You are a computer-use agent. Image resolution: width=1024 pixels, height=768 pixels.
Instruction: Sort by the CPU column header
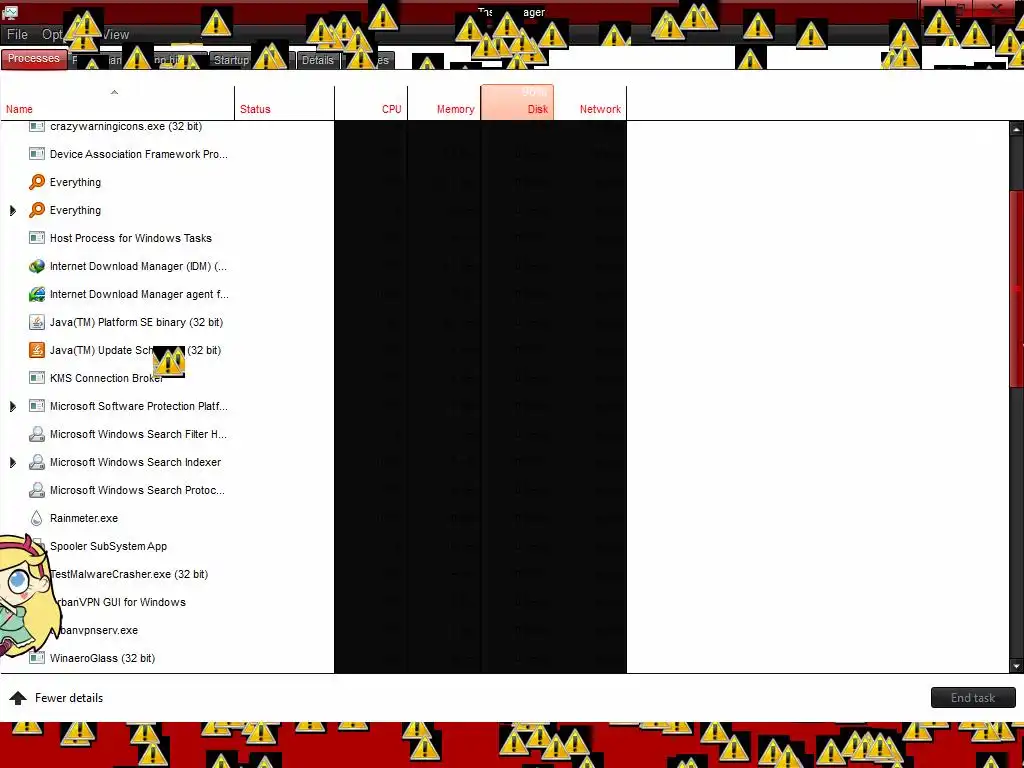pyautogui.click(x=371, y=103)
